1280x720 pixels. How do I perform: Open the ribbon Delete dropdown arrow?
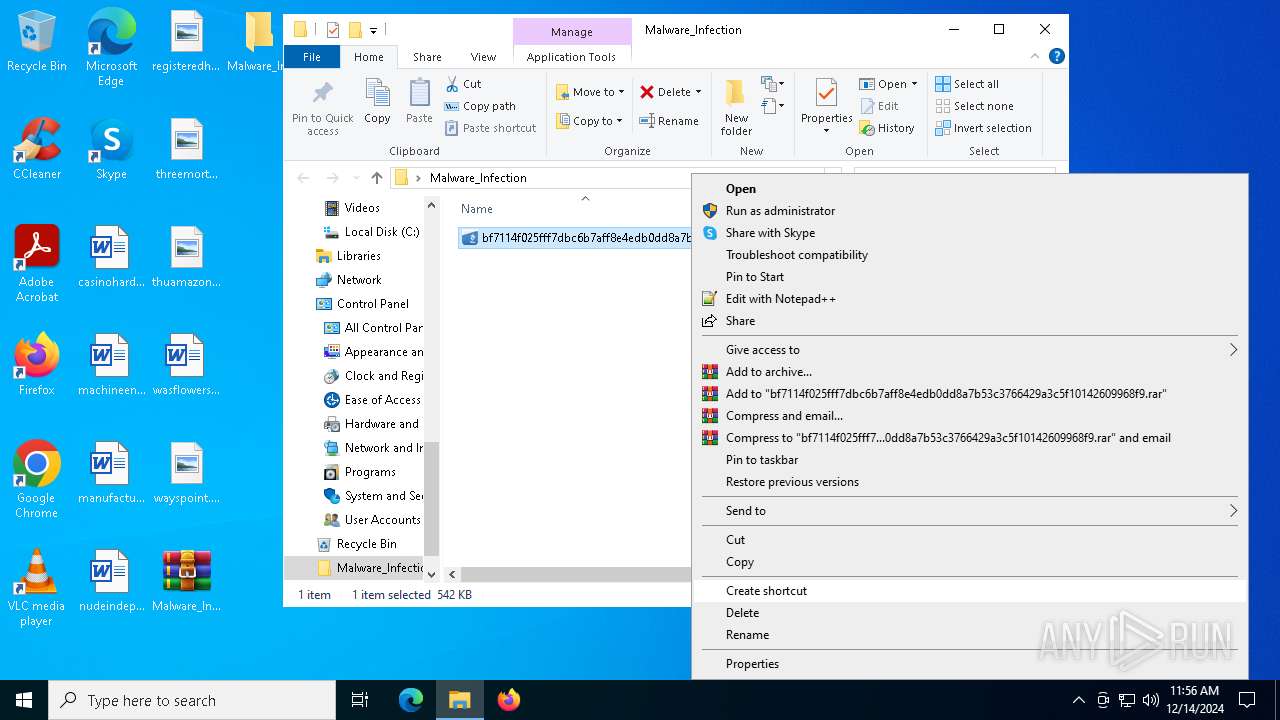pyautogui.click(x=698, y=92)
